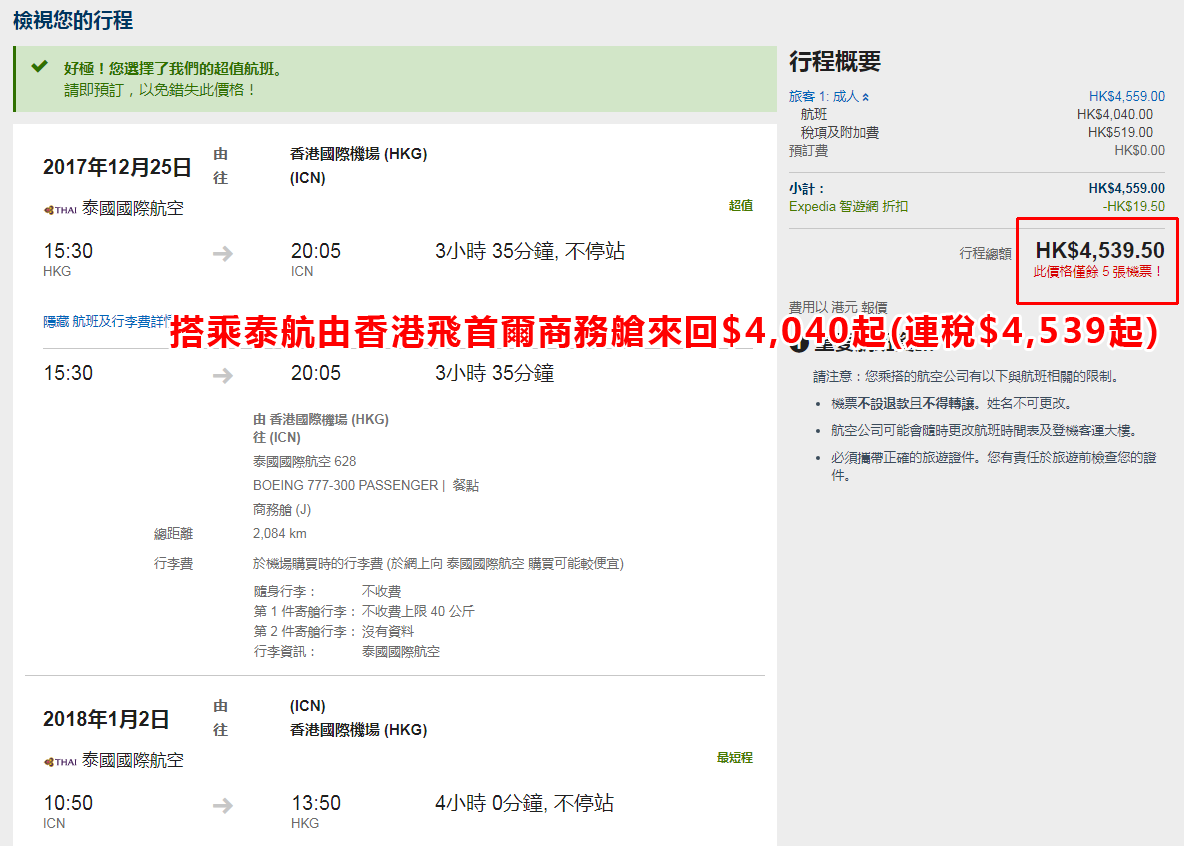The height and width of the screenshot is (846, 1184).
Task: Click the arrow in the flight 628 detail row
Action: pyautogui.click(x=223, y=375)
